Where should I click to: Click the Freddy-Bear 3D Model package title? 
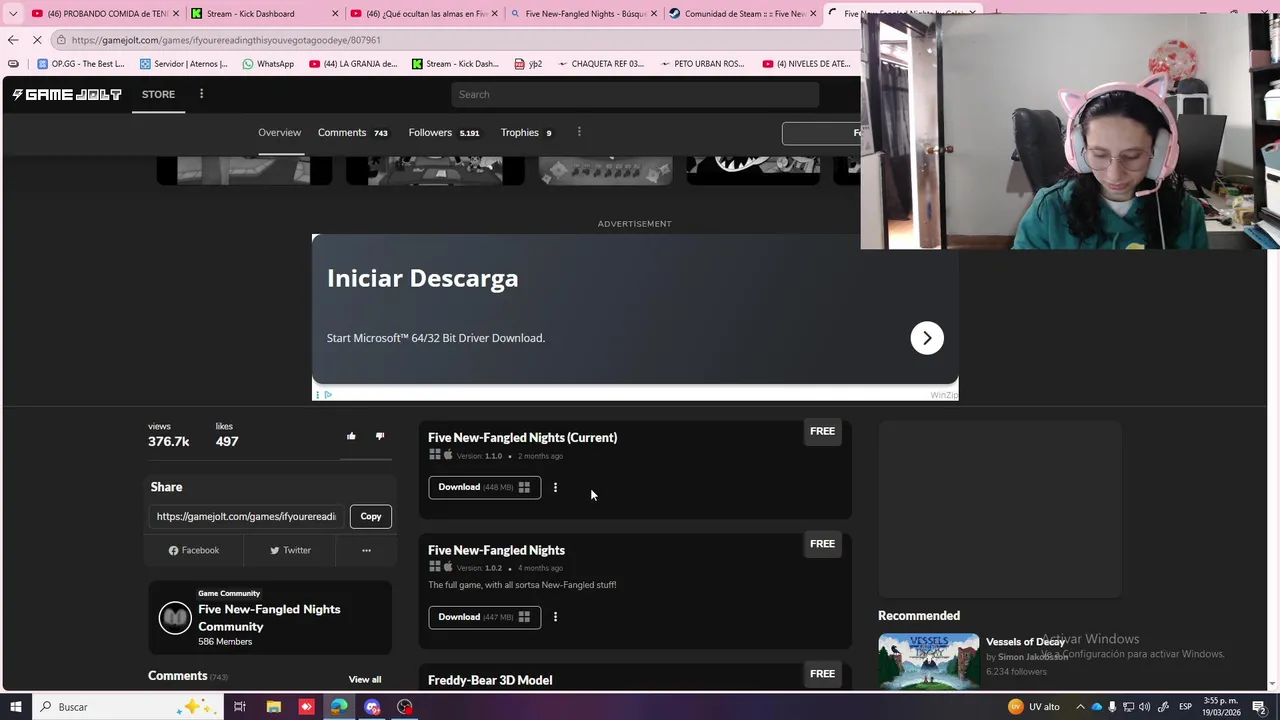click(490, 680)
